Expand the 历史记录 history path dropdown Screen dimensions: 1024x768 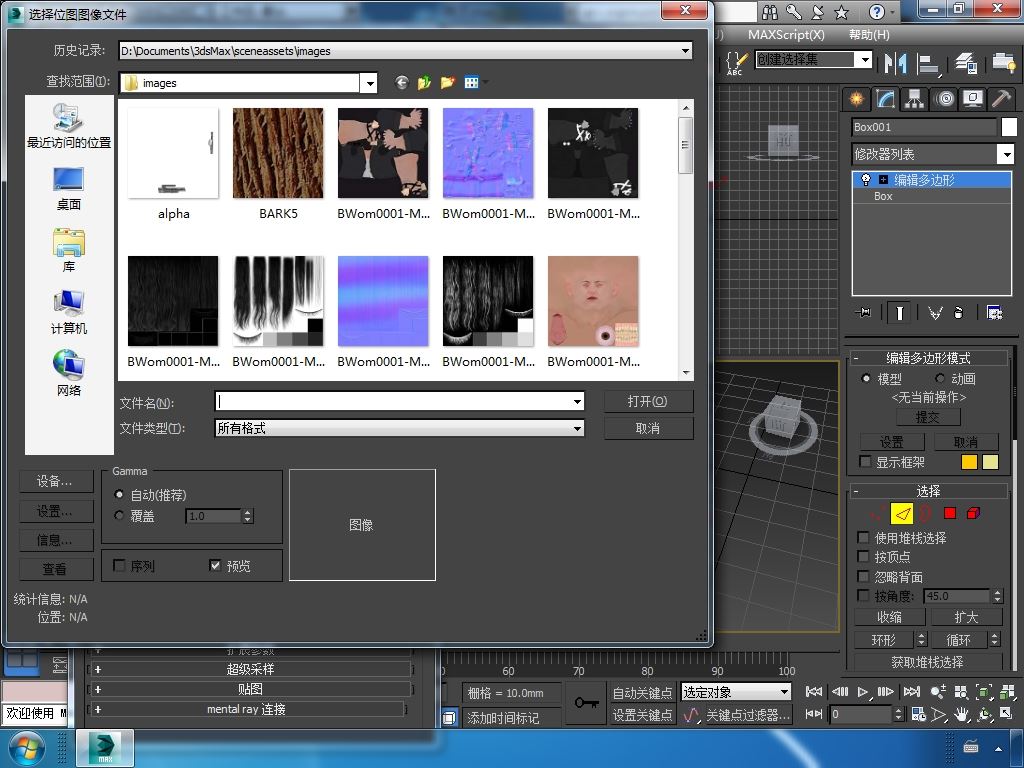(x=685, y=51)
